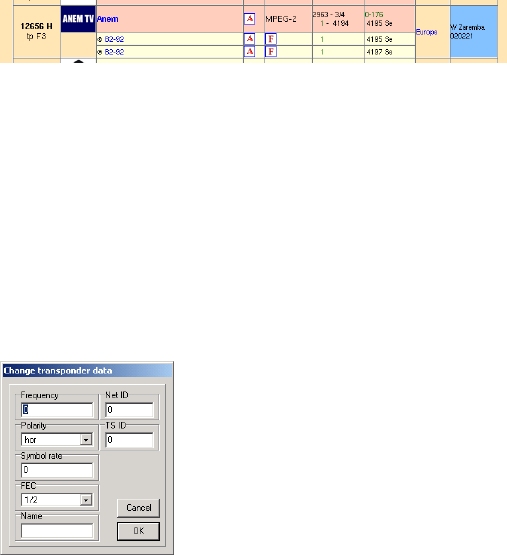Confirm with the OK button
The image size is (507, 555).
click(x=138, y=531)
